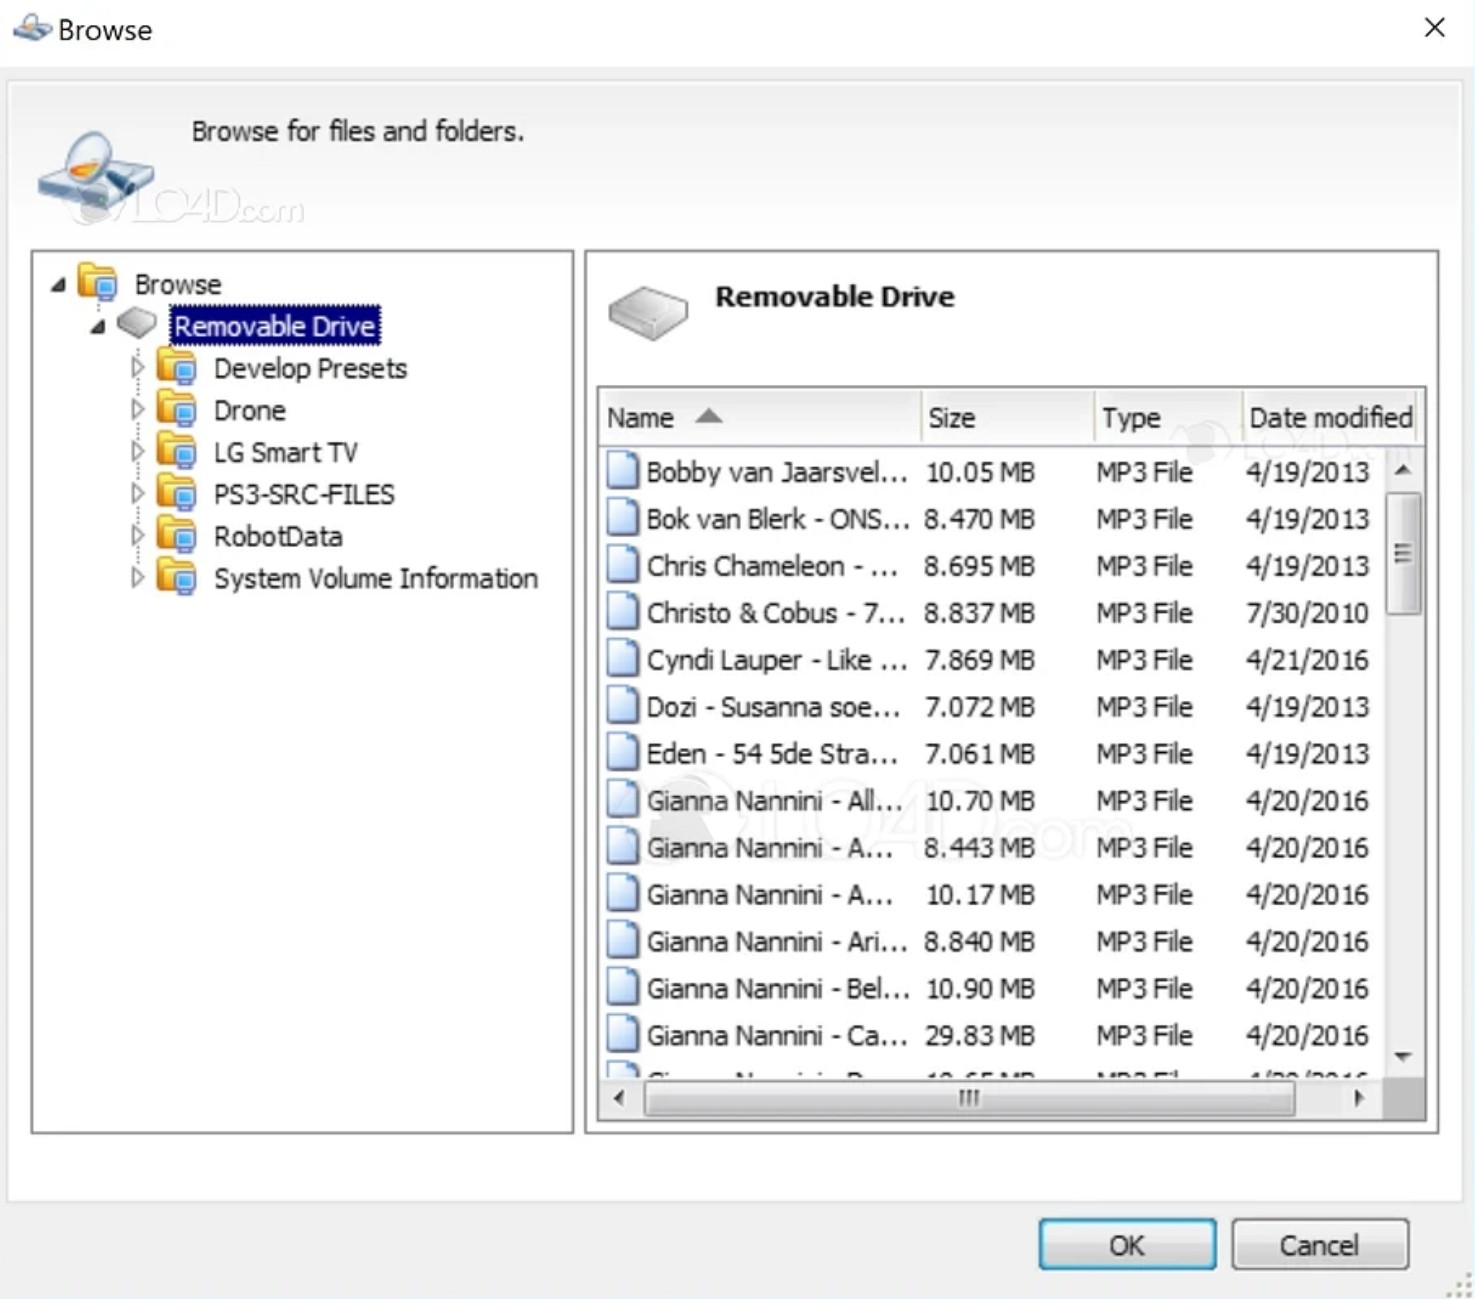This screenshot has width=1475, height=1299.
Task: Select the PS3-SRC-FILES folder label
Action: [304, 494]
